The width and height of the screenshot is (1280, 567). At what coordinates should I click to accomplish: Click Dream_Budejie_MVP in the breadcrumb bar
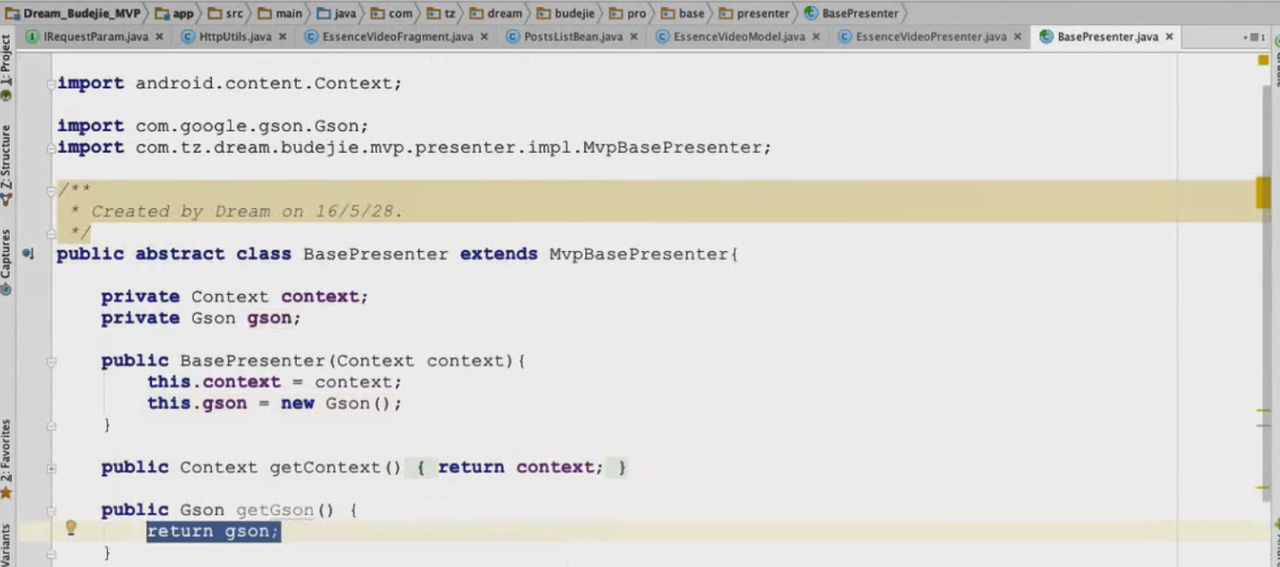73,13
